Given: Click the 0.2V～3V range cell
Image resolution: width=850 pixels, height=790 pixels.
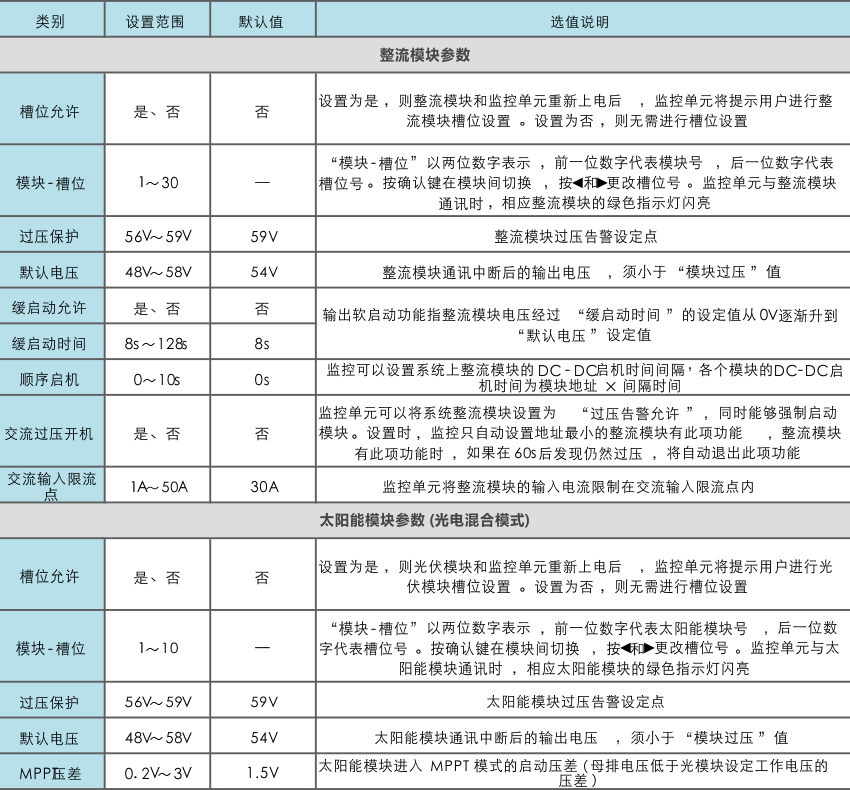Looking at the screenshot, I should pyautogui.click(x=158, y=772).
